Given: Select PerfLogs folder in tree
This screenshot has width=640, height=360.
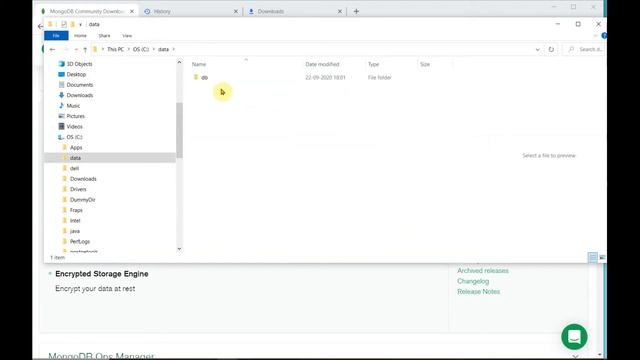Looking at the screenshot, I should click(x=80, y=242).
